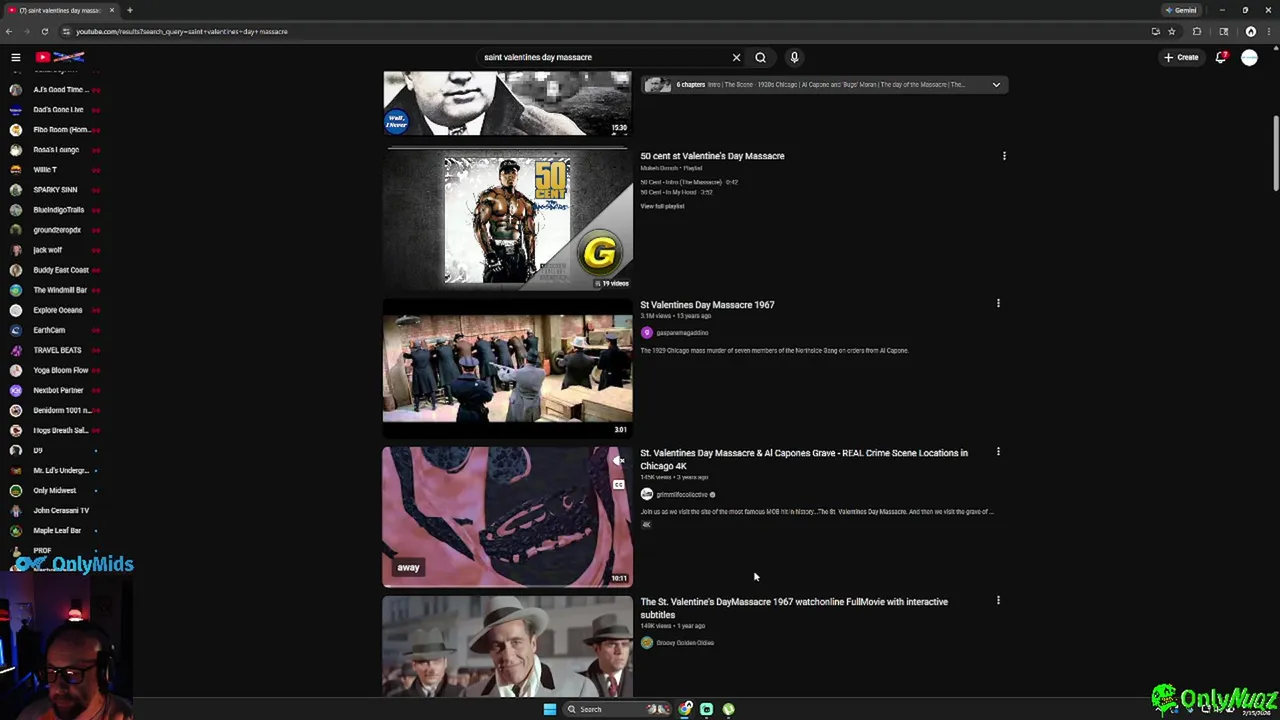Click the Chrome profile avatar
The width and height of the screenshot is (1280, 720).
coord(1251,31)
